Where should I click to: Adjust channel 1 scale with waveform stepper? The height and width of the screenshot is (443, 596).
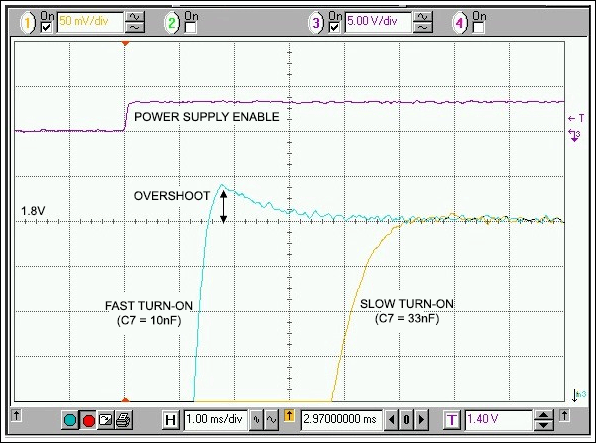coord(135,22)
